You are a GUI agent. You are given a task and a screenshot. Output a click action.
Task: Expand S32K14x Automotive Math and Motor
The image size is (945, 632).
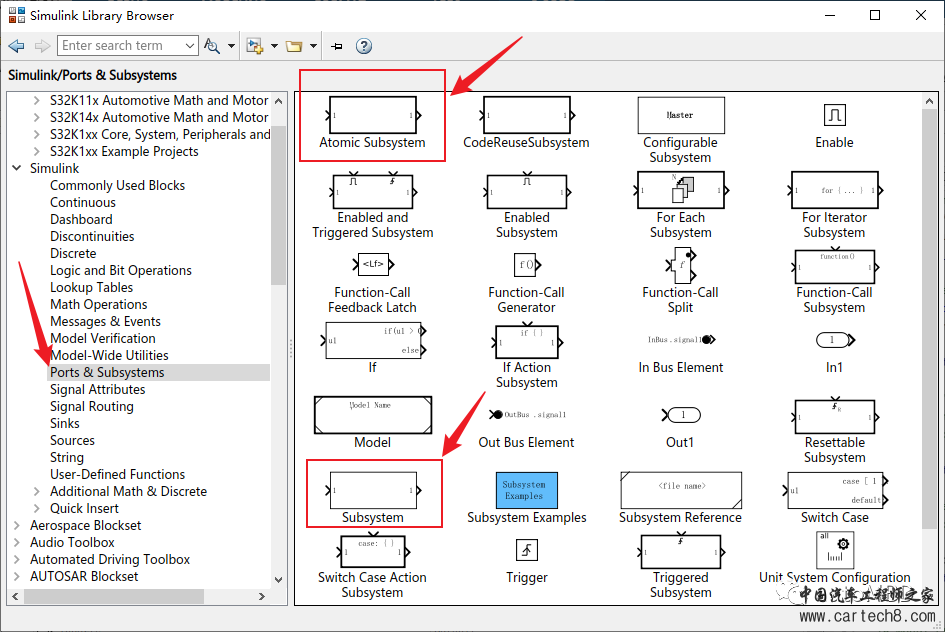[37, 117]
